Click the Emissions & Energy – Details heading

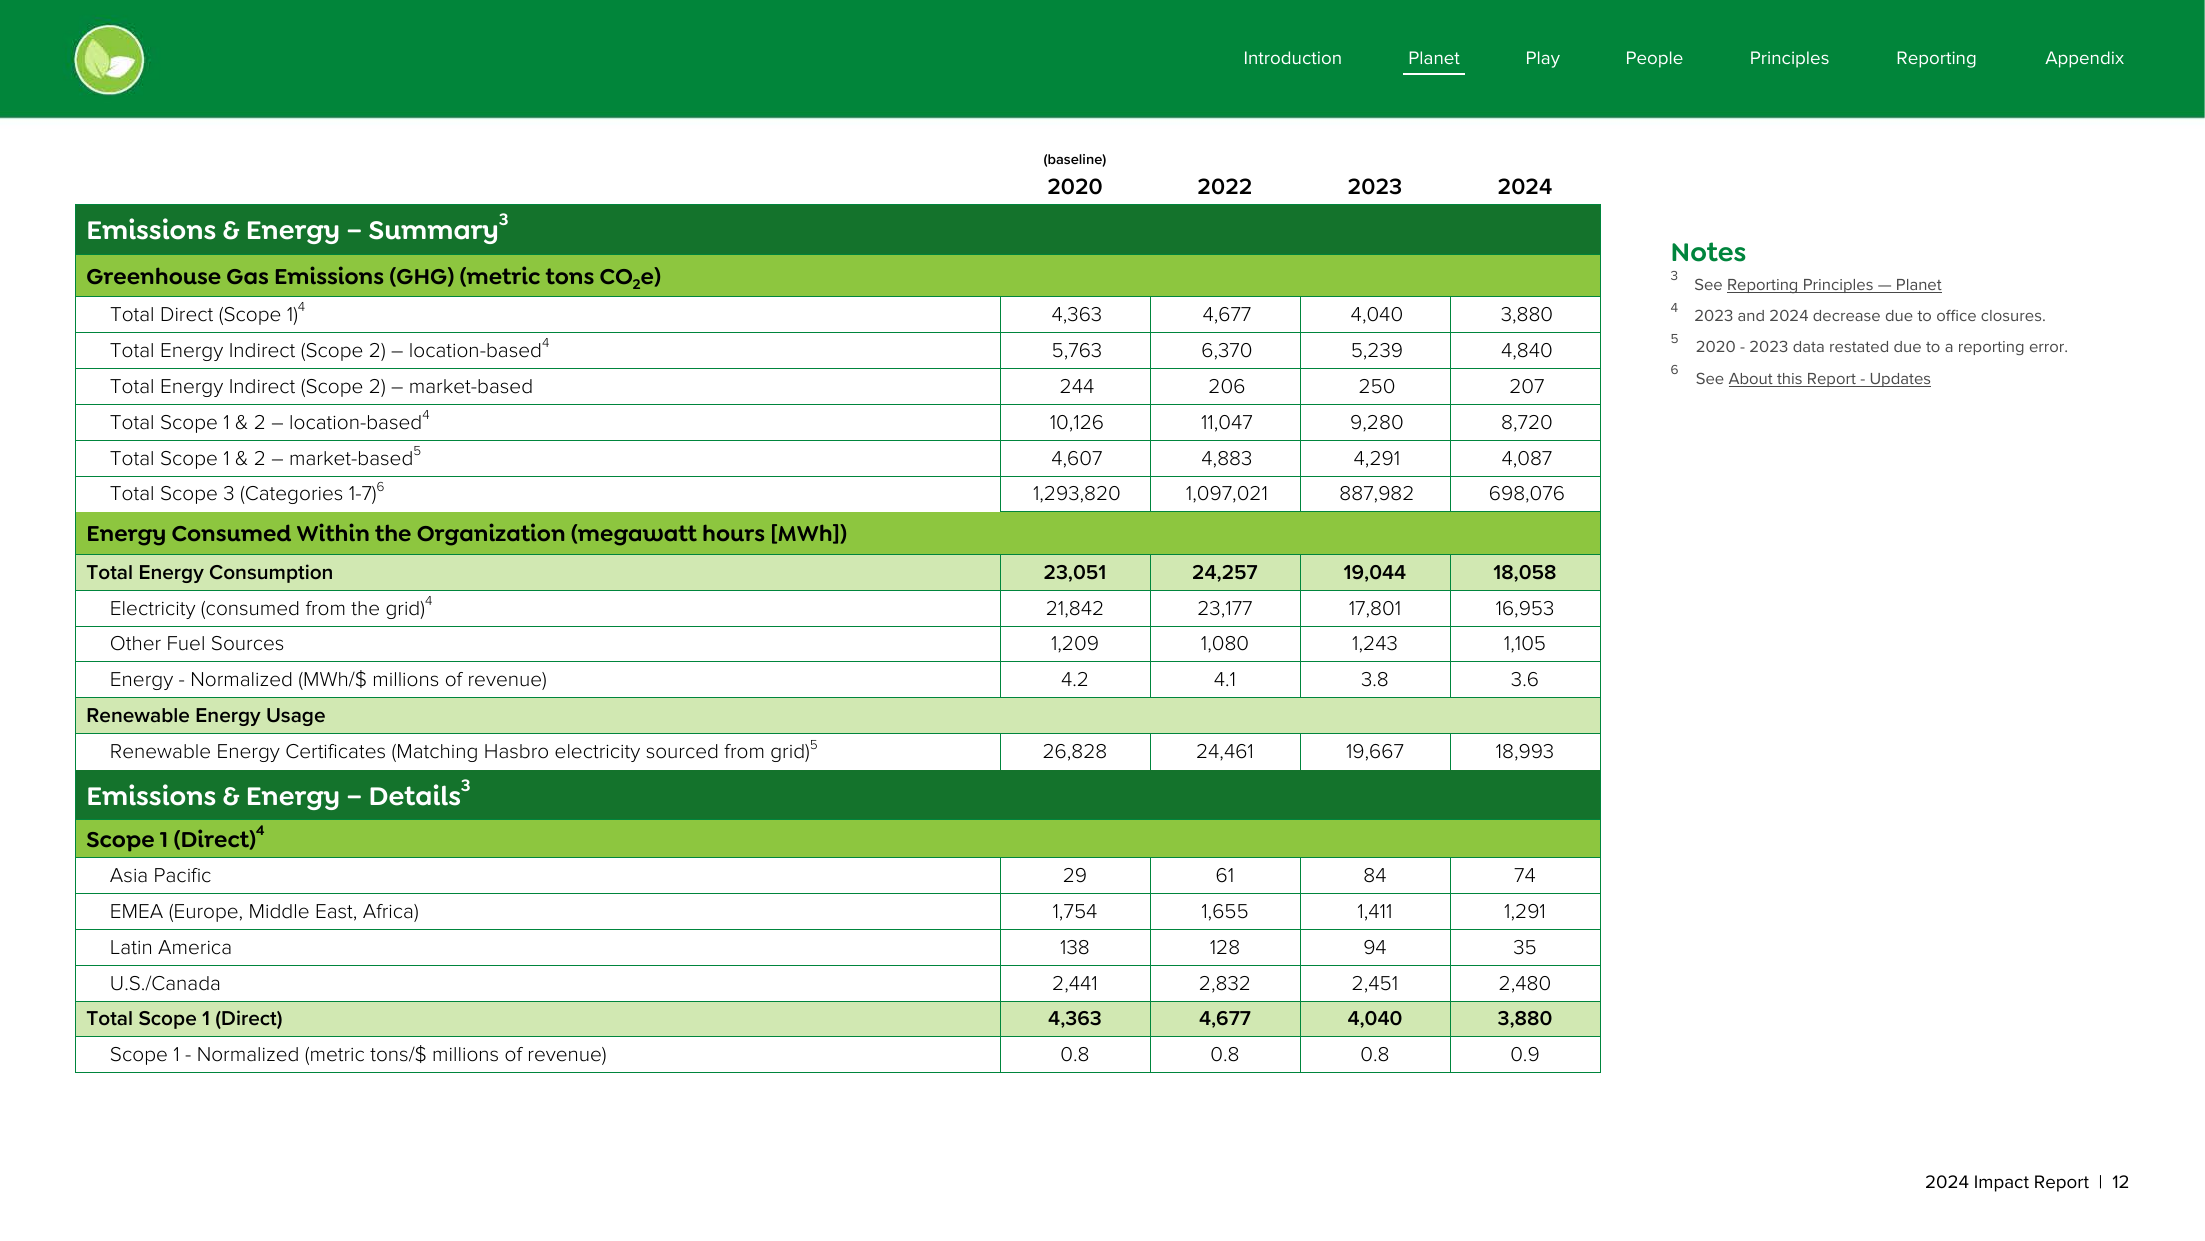pyautogui.click(x=278, y=795)
